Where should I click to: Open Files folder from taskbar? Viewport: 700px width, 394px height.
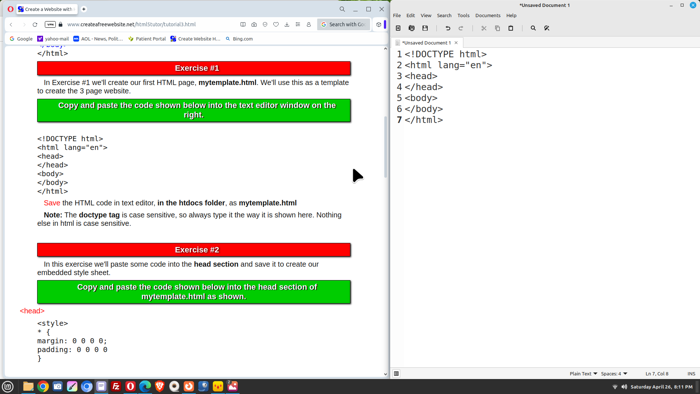tap(28, 386)
